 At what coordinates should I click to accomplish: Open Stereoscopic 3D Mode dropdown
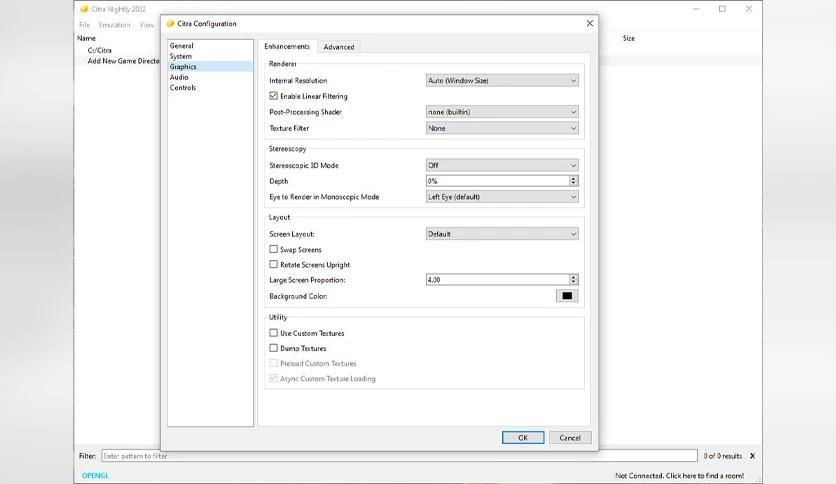coord(502,165)
